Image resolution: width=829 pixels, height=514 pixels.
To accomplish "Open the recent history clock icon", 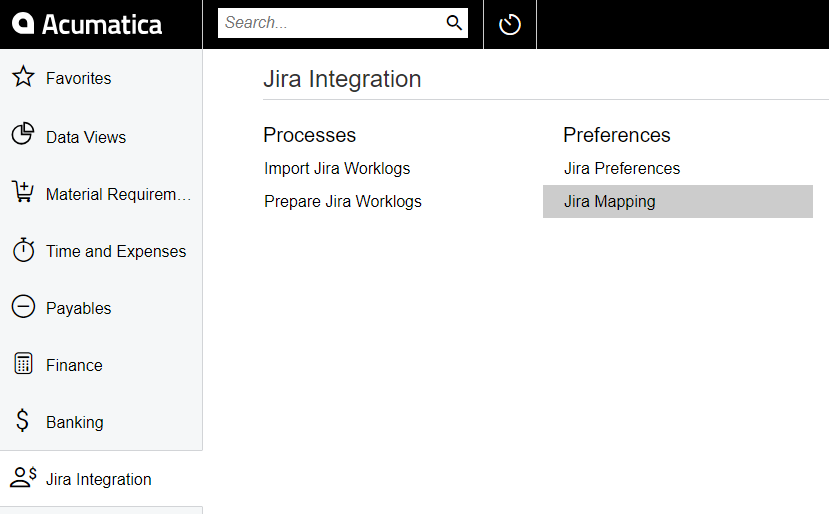I will pyautogui.click(x=510, y=24).
